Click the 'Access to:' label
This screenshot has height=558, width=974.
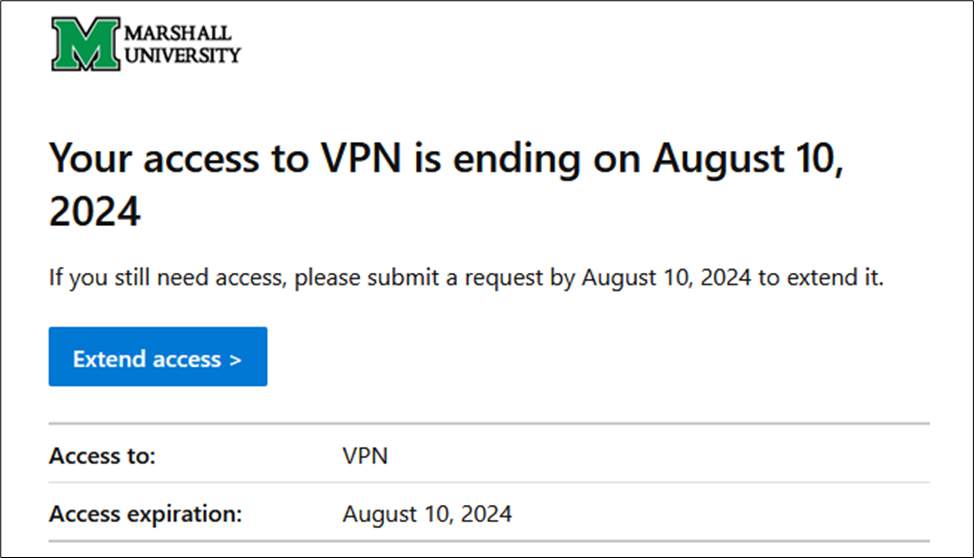102,456
